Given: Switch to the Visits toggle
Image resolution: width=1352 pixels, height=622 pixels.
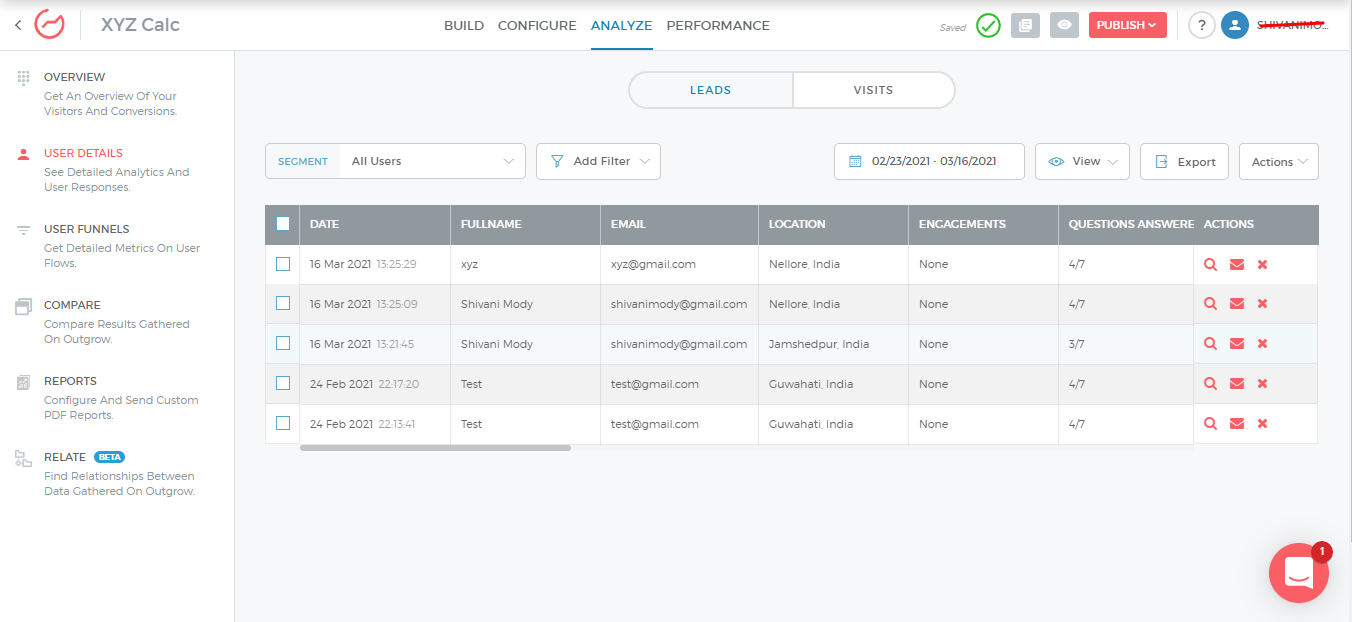Looking at the screenshot, I should pyautogui.click(x=873, y=90).
